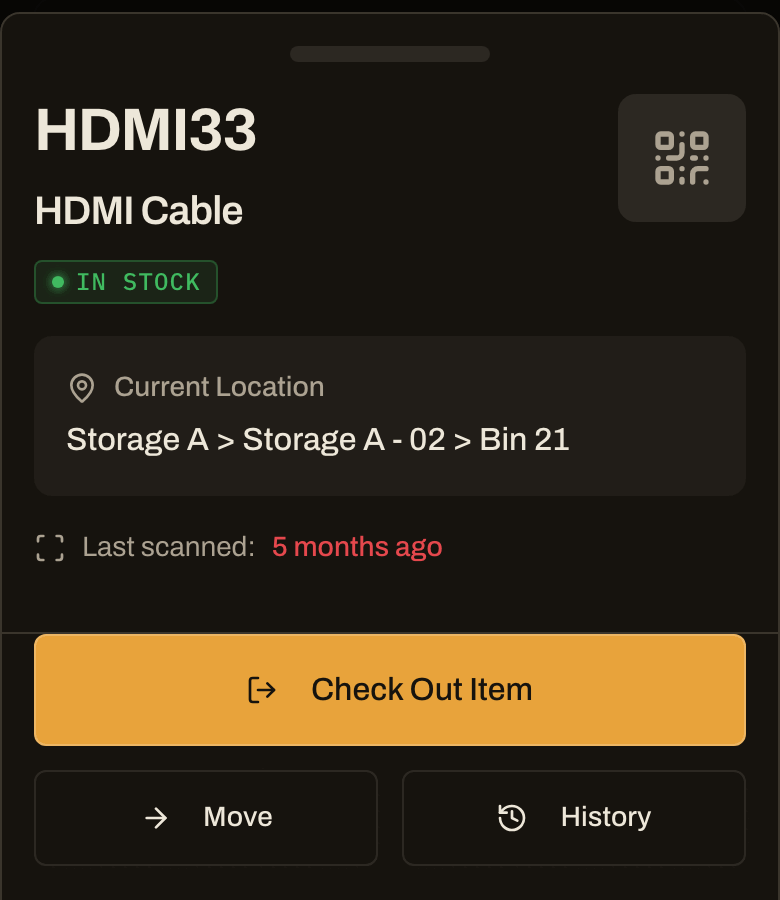Tap the sheet drag handle at top
Image resolution: width=780 pixels, height=900 pixels.
390,54
